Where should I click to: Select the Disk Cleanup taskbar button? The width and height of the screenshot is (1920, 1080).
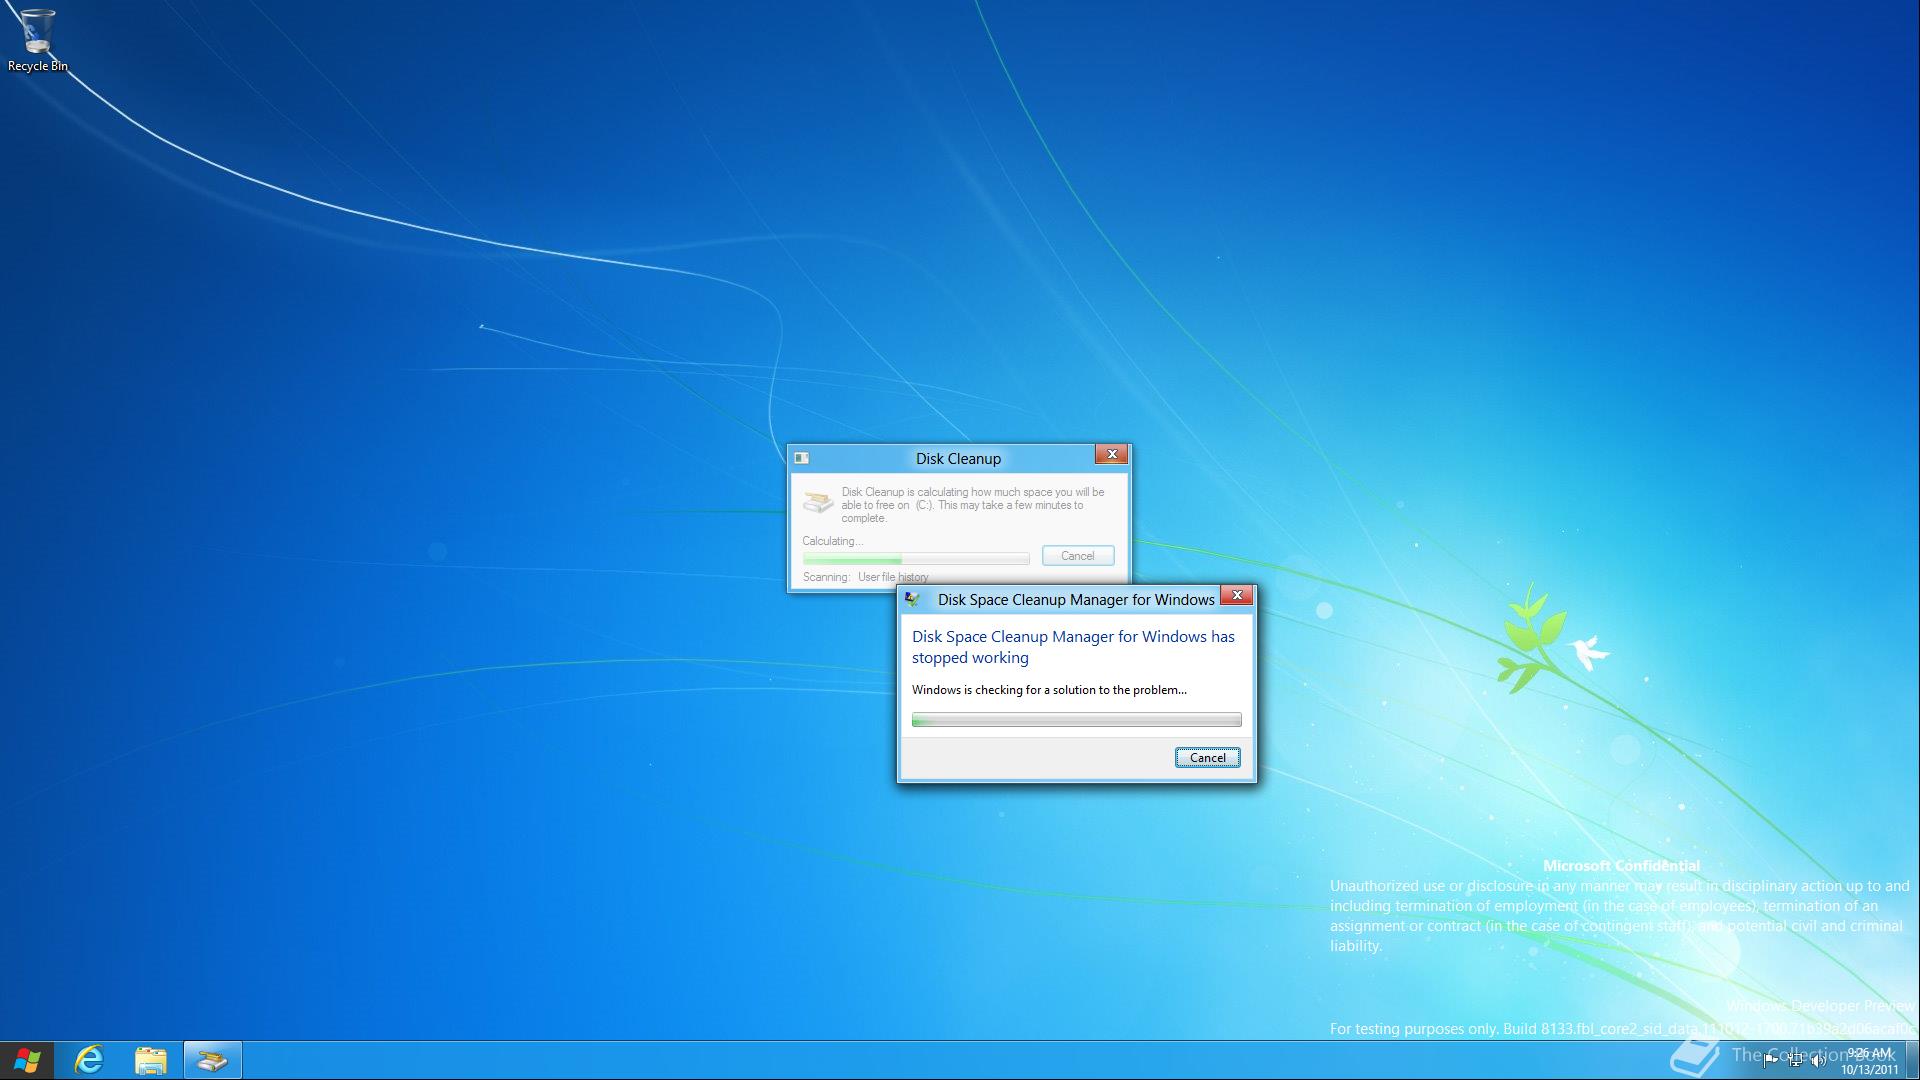pos(212,1060)
